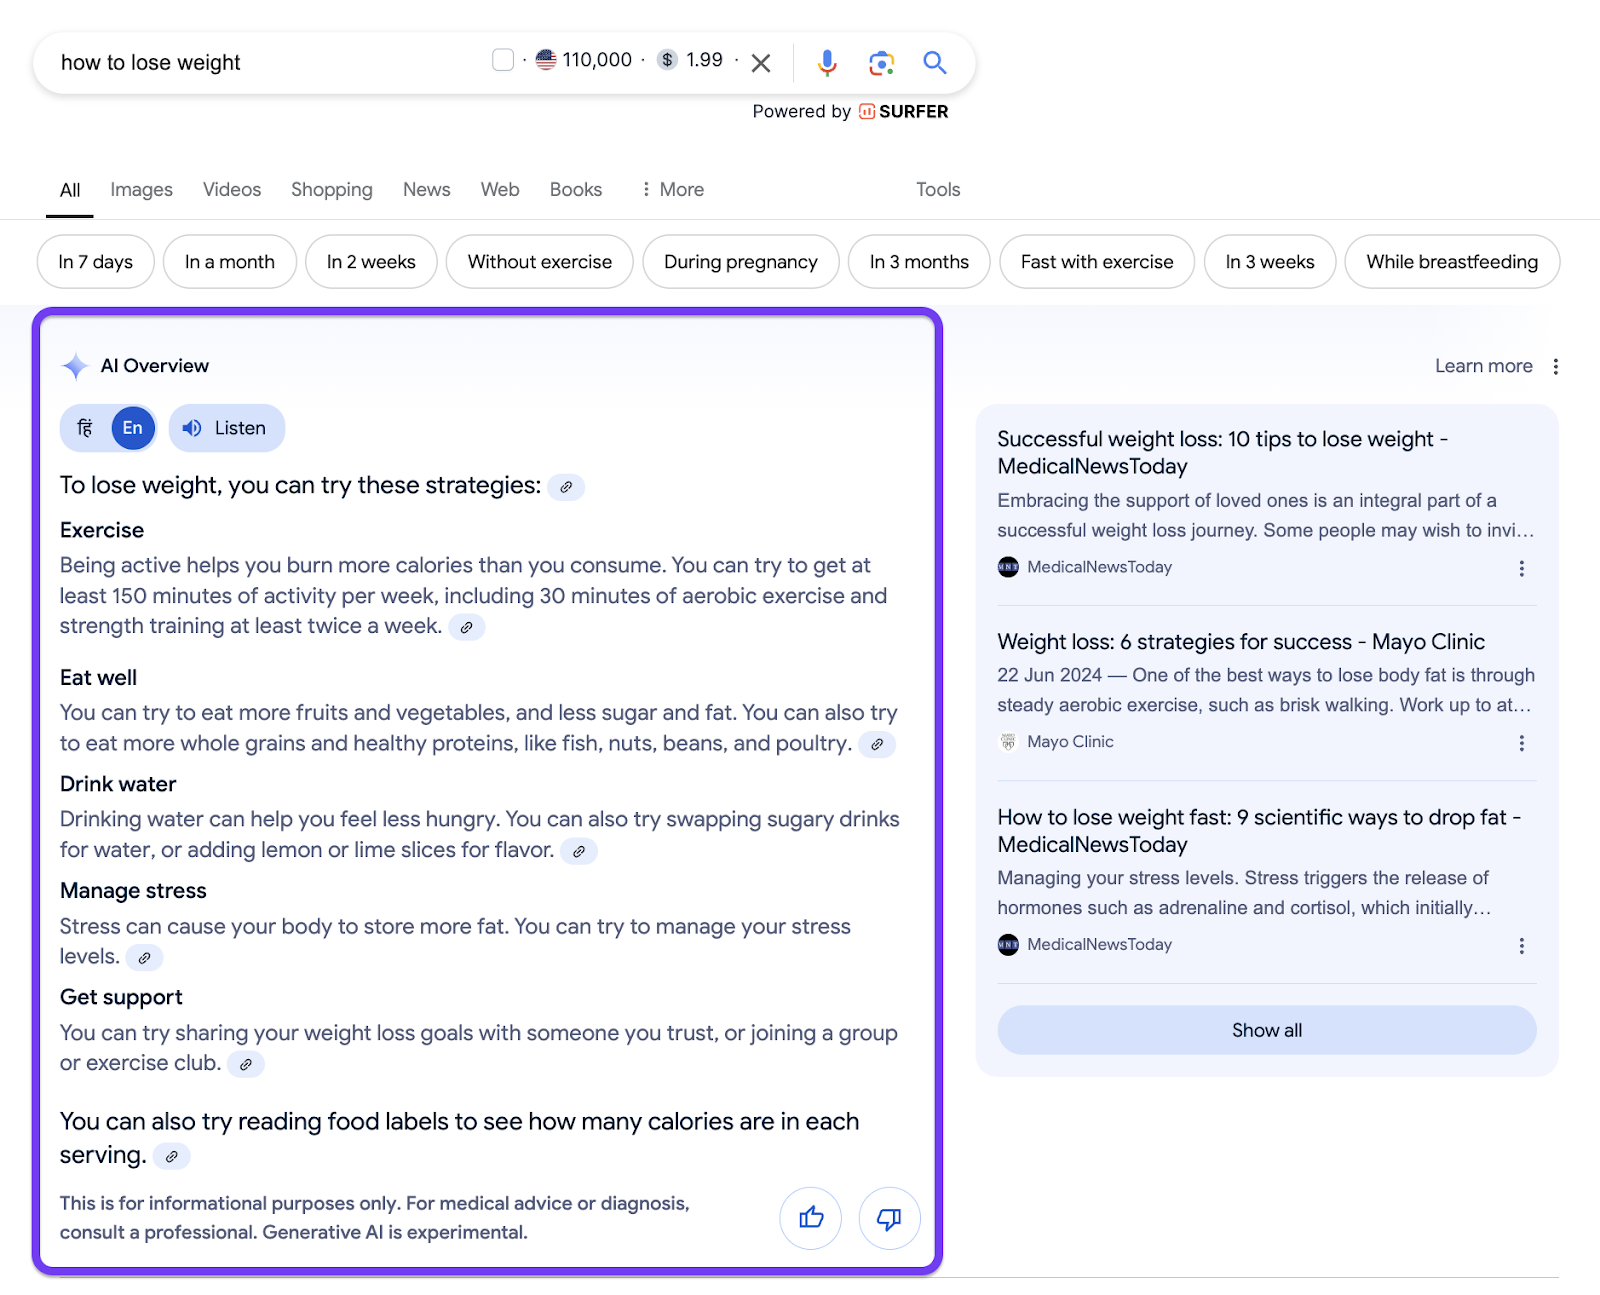Select the Without exercise suggestion chip

coord(540,262)
